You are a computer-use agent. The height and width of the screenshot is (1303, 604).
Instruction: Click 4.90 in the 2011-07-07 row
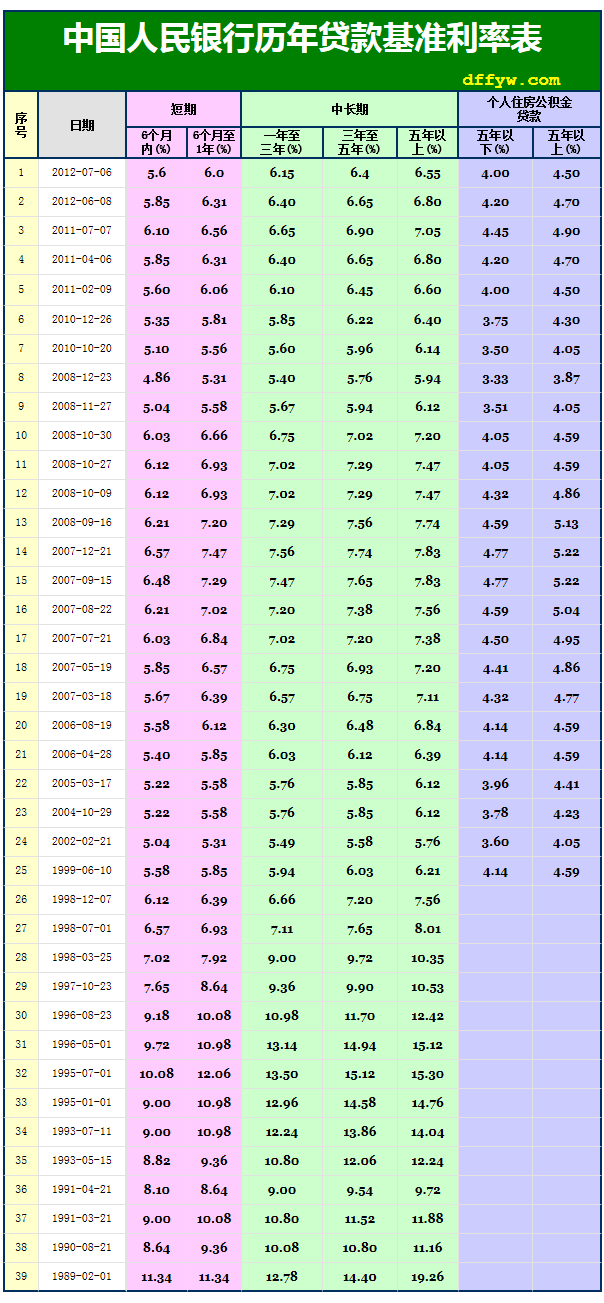coord(566,231)
